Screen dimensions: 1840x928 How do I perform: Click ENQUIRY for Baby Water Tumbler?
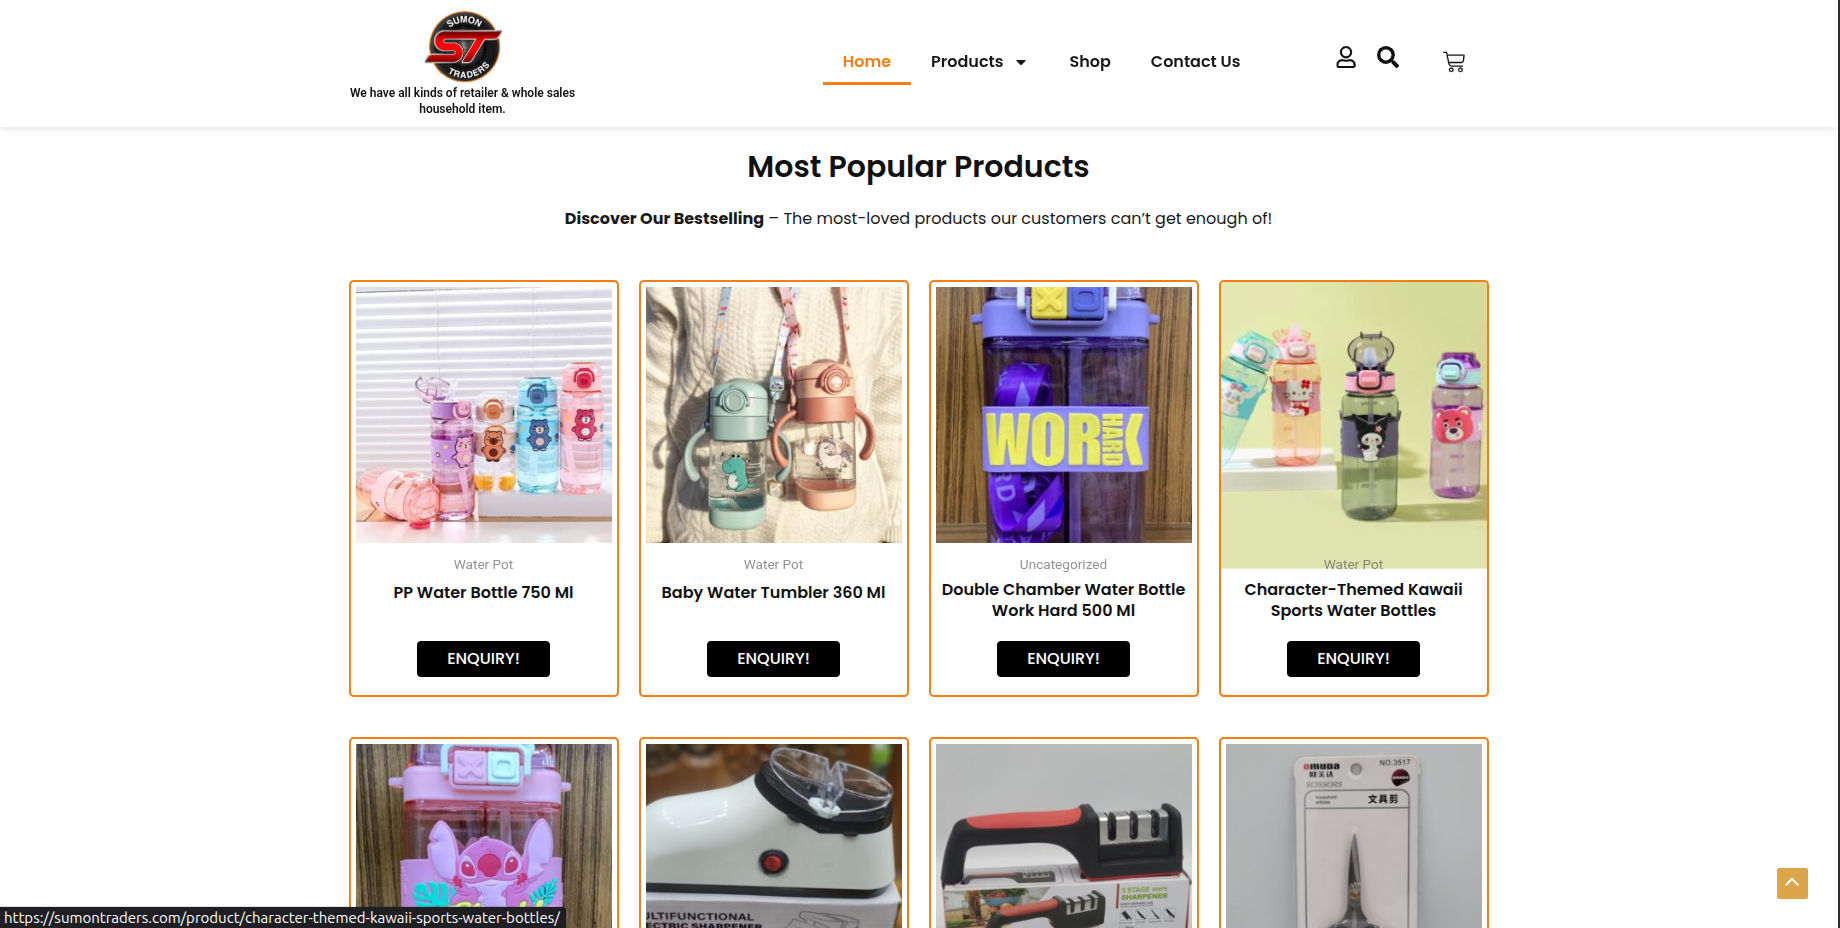pyautogui.click(x=773, y=659)
